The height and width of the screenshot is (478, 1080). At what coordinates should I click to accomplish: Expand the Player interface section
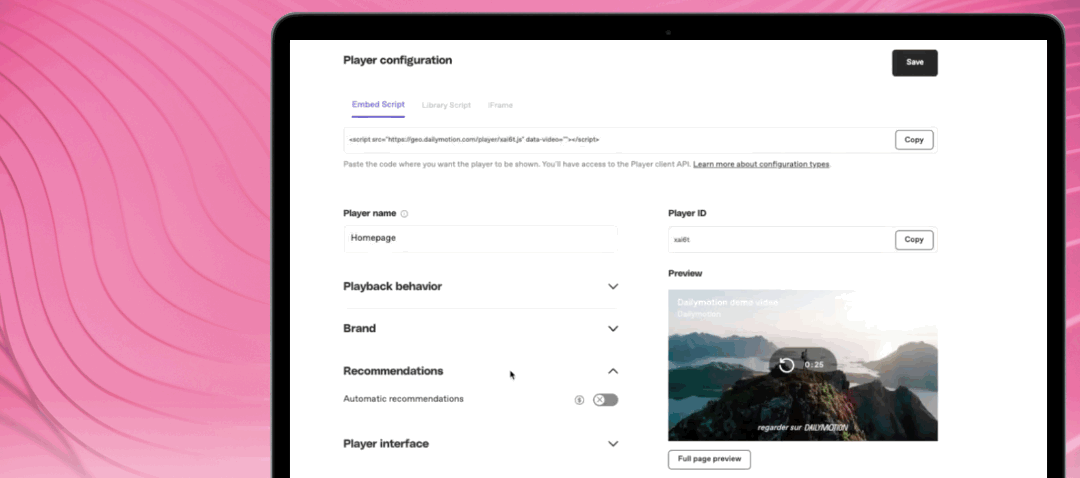click(481, 444)
